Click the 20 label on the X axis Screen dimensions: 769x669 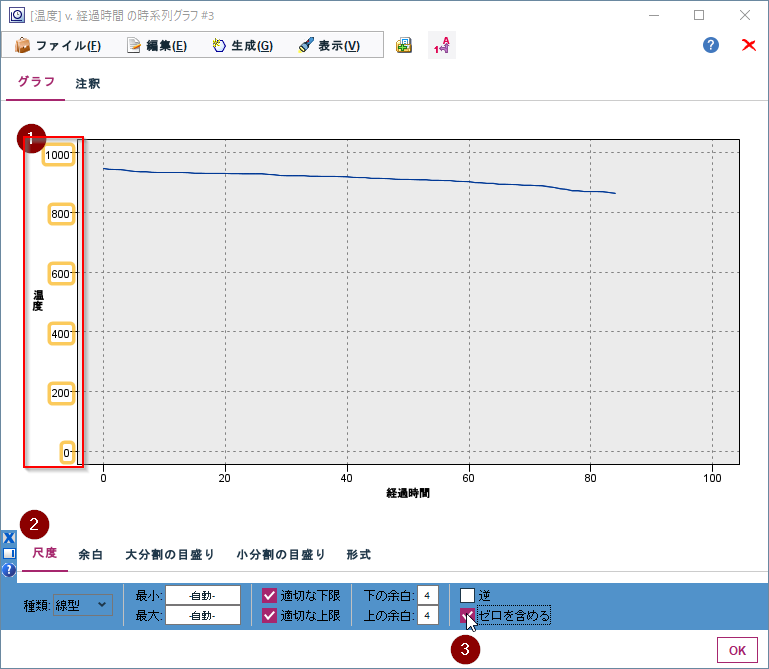point(225,478)
